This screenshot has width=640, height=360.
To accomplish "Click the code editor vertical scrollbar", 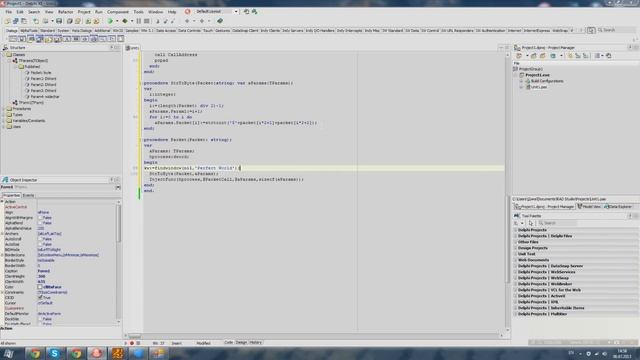I will point(508,192).
